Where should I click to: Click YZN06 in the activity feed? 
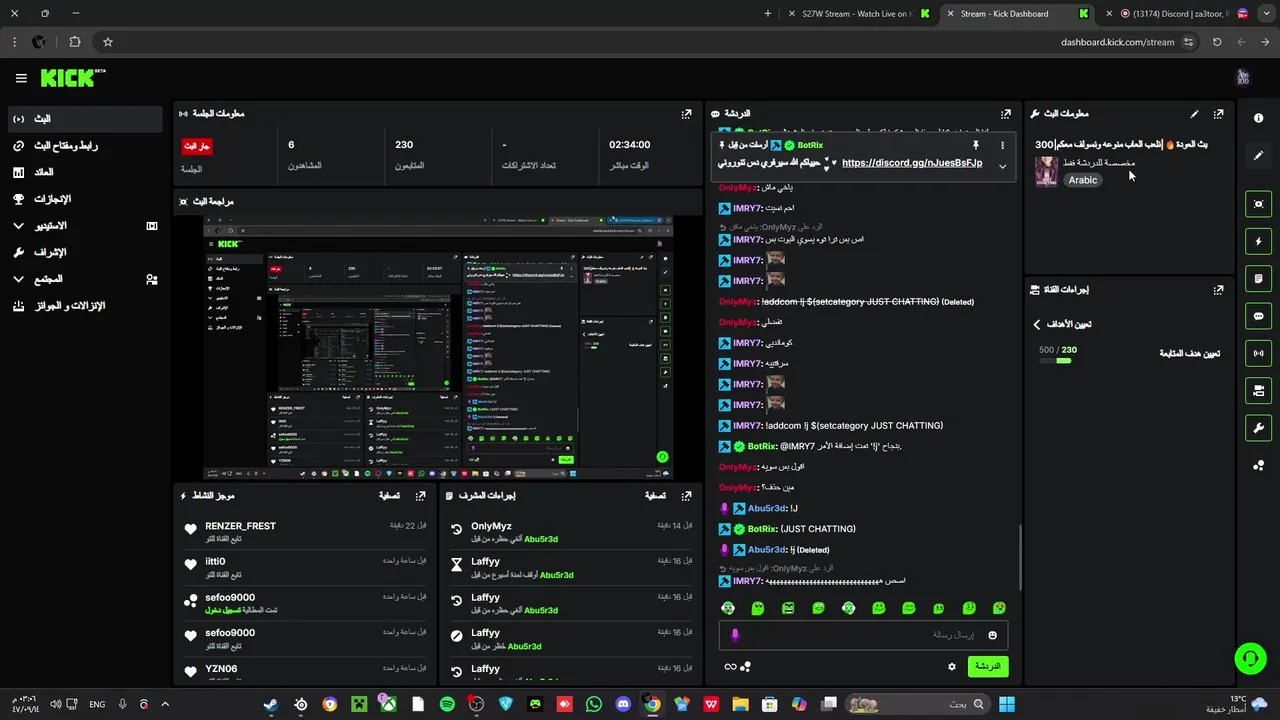(x=221, y=669)
